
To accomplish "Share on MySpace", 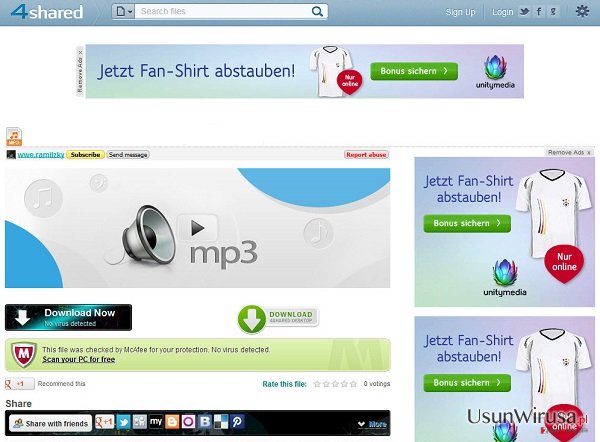I will pyautogui.click(x=156, y=422).
